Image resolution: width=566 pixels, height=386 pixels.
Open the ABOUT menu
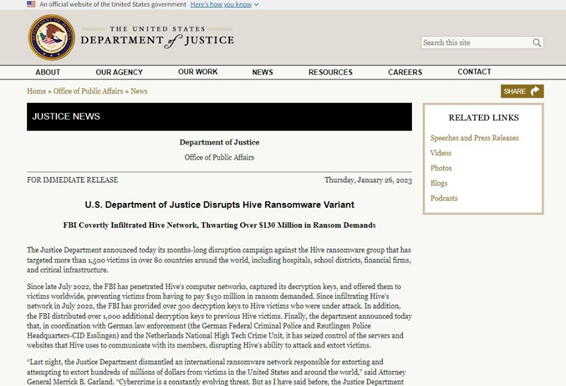(x=48, y=72)
